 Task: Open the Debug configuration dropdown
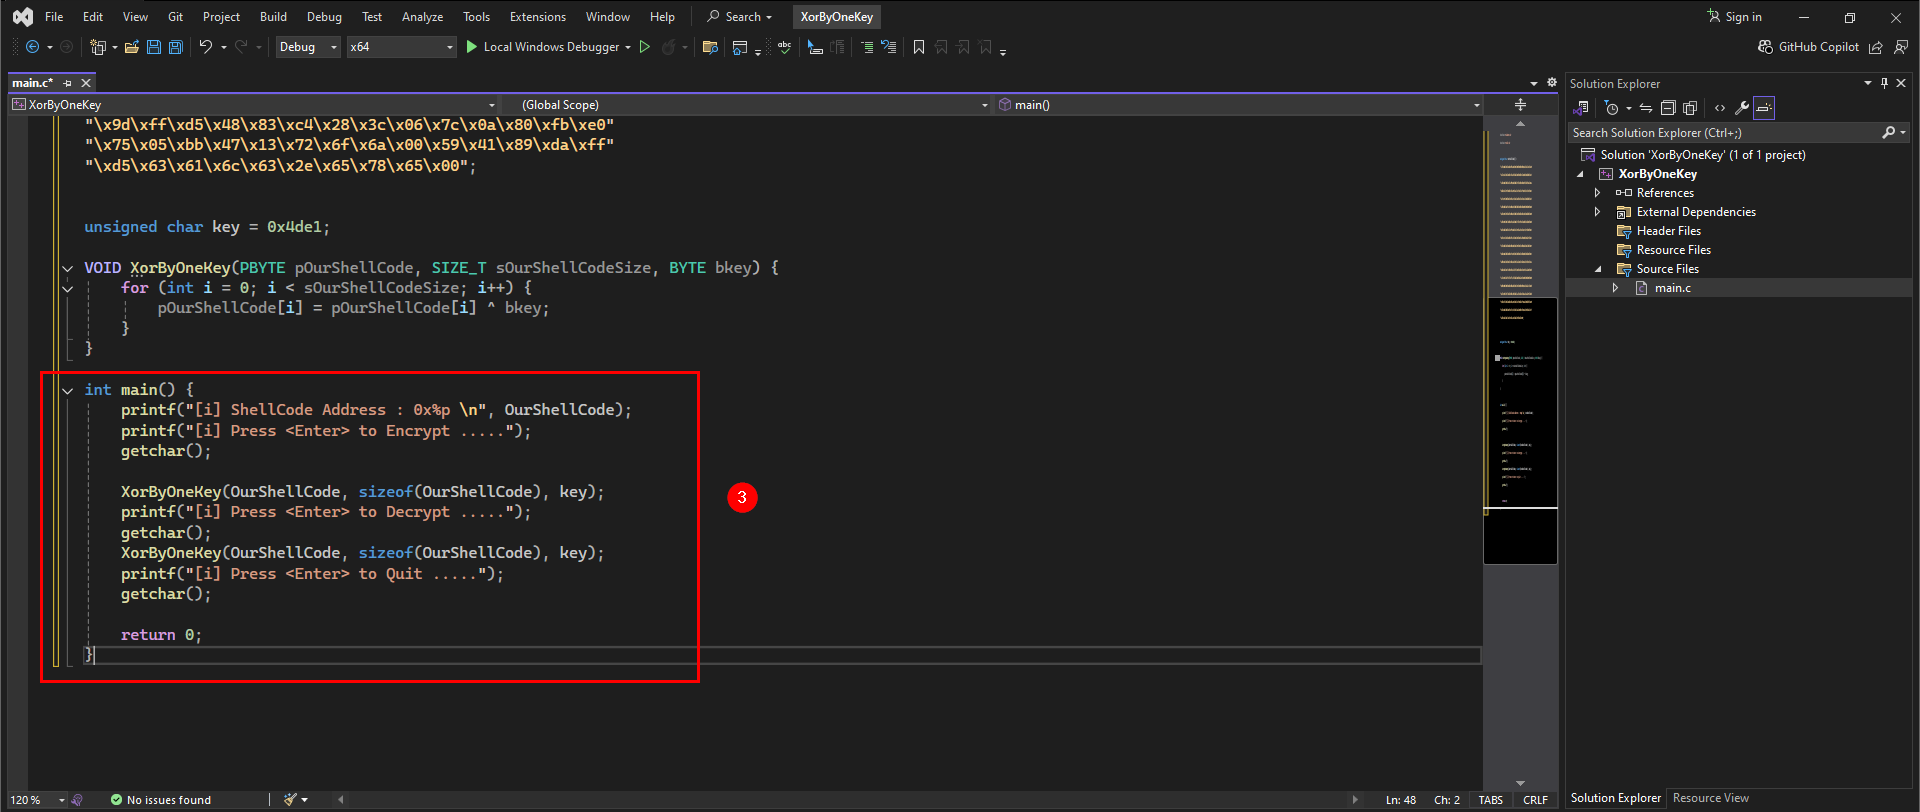point(309,47)
